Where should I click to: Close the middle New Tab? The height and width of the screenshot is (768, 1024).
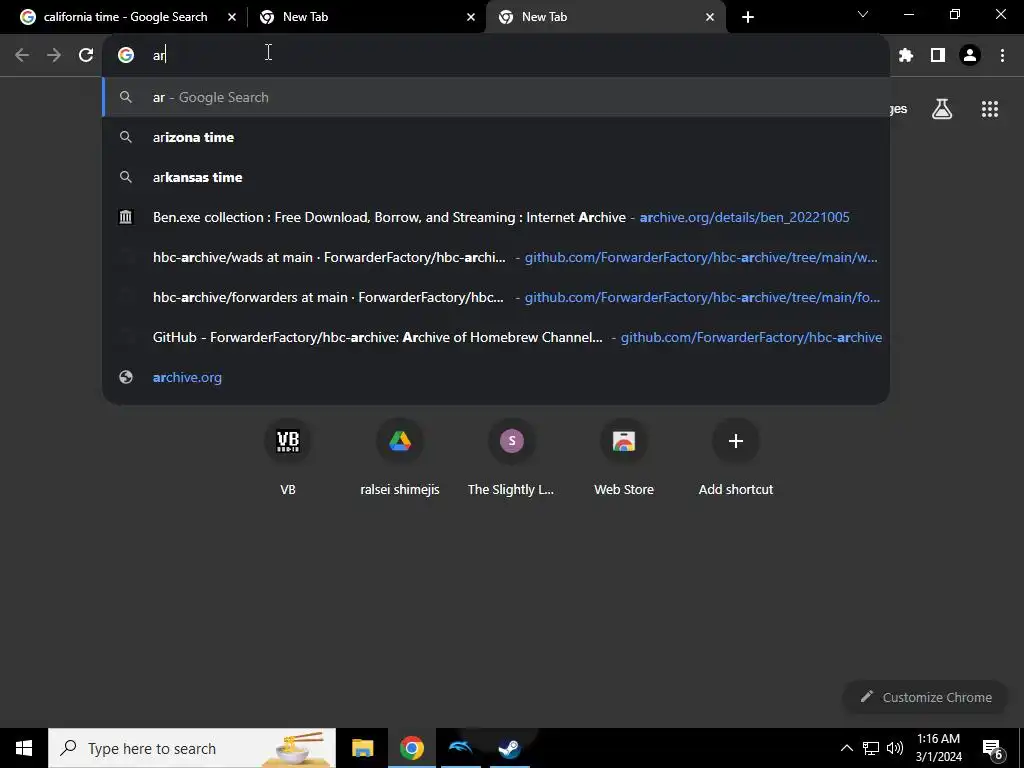point(471,17)
